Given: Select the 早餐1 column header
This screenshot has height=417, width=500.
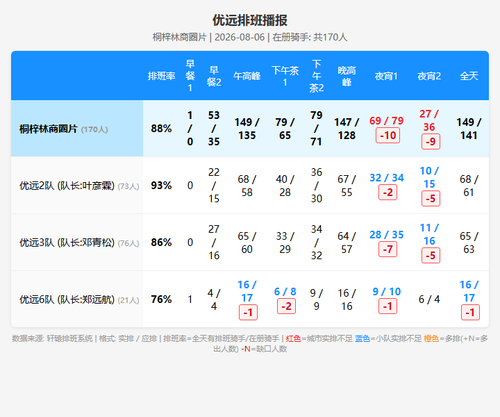Looking at the screenshot, I should [190, 76].
